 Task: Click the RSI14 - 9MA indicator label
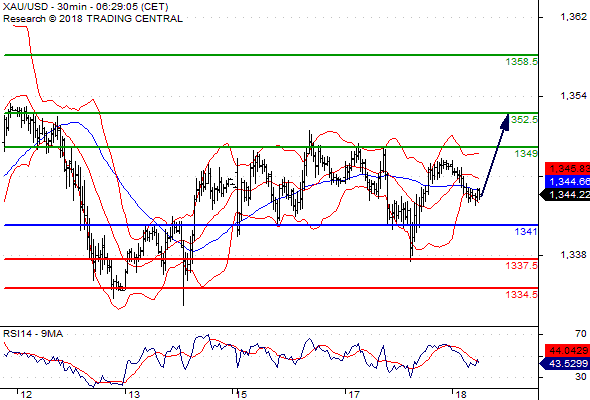33,334
